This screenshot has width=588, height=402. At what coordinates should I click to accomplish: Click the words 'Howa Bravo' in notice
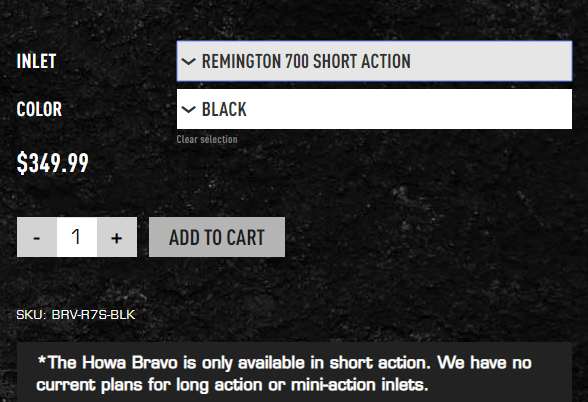click(130, 363)
